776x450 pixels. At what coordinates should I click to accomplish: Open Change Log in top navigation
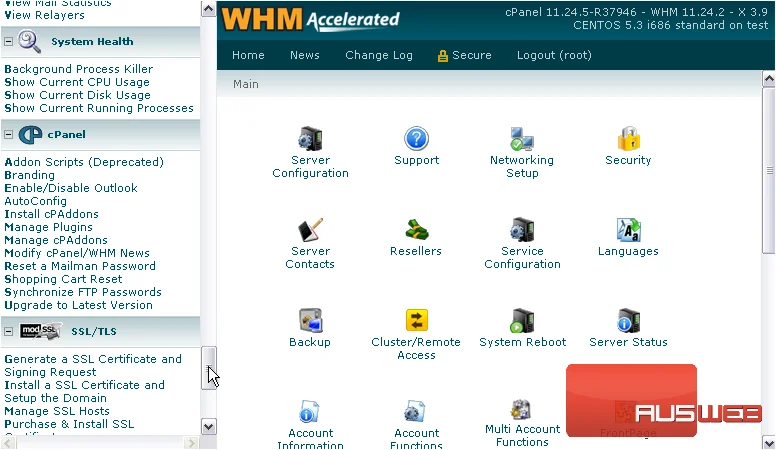click(379, 55)
